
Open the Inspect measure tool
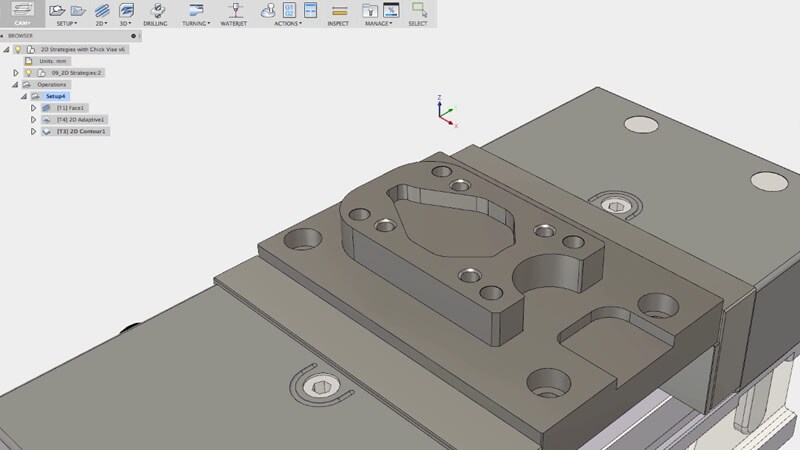pos(338,10)
